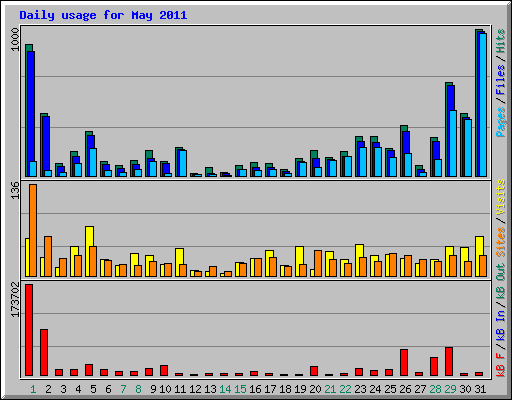Click the red kB bar for day 26

[x=404, y=363]
